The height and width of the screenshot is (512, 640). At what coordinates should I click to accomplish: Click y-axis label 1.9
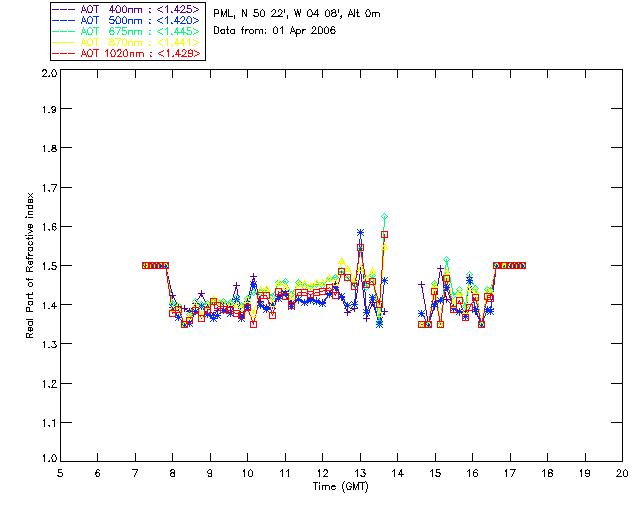click(49, 109)
